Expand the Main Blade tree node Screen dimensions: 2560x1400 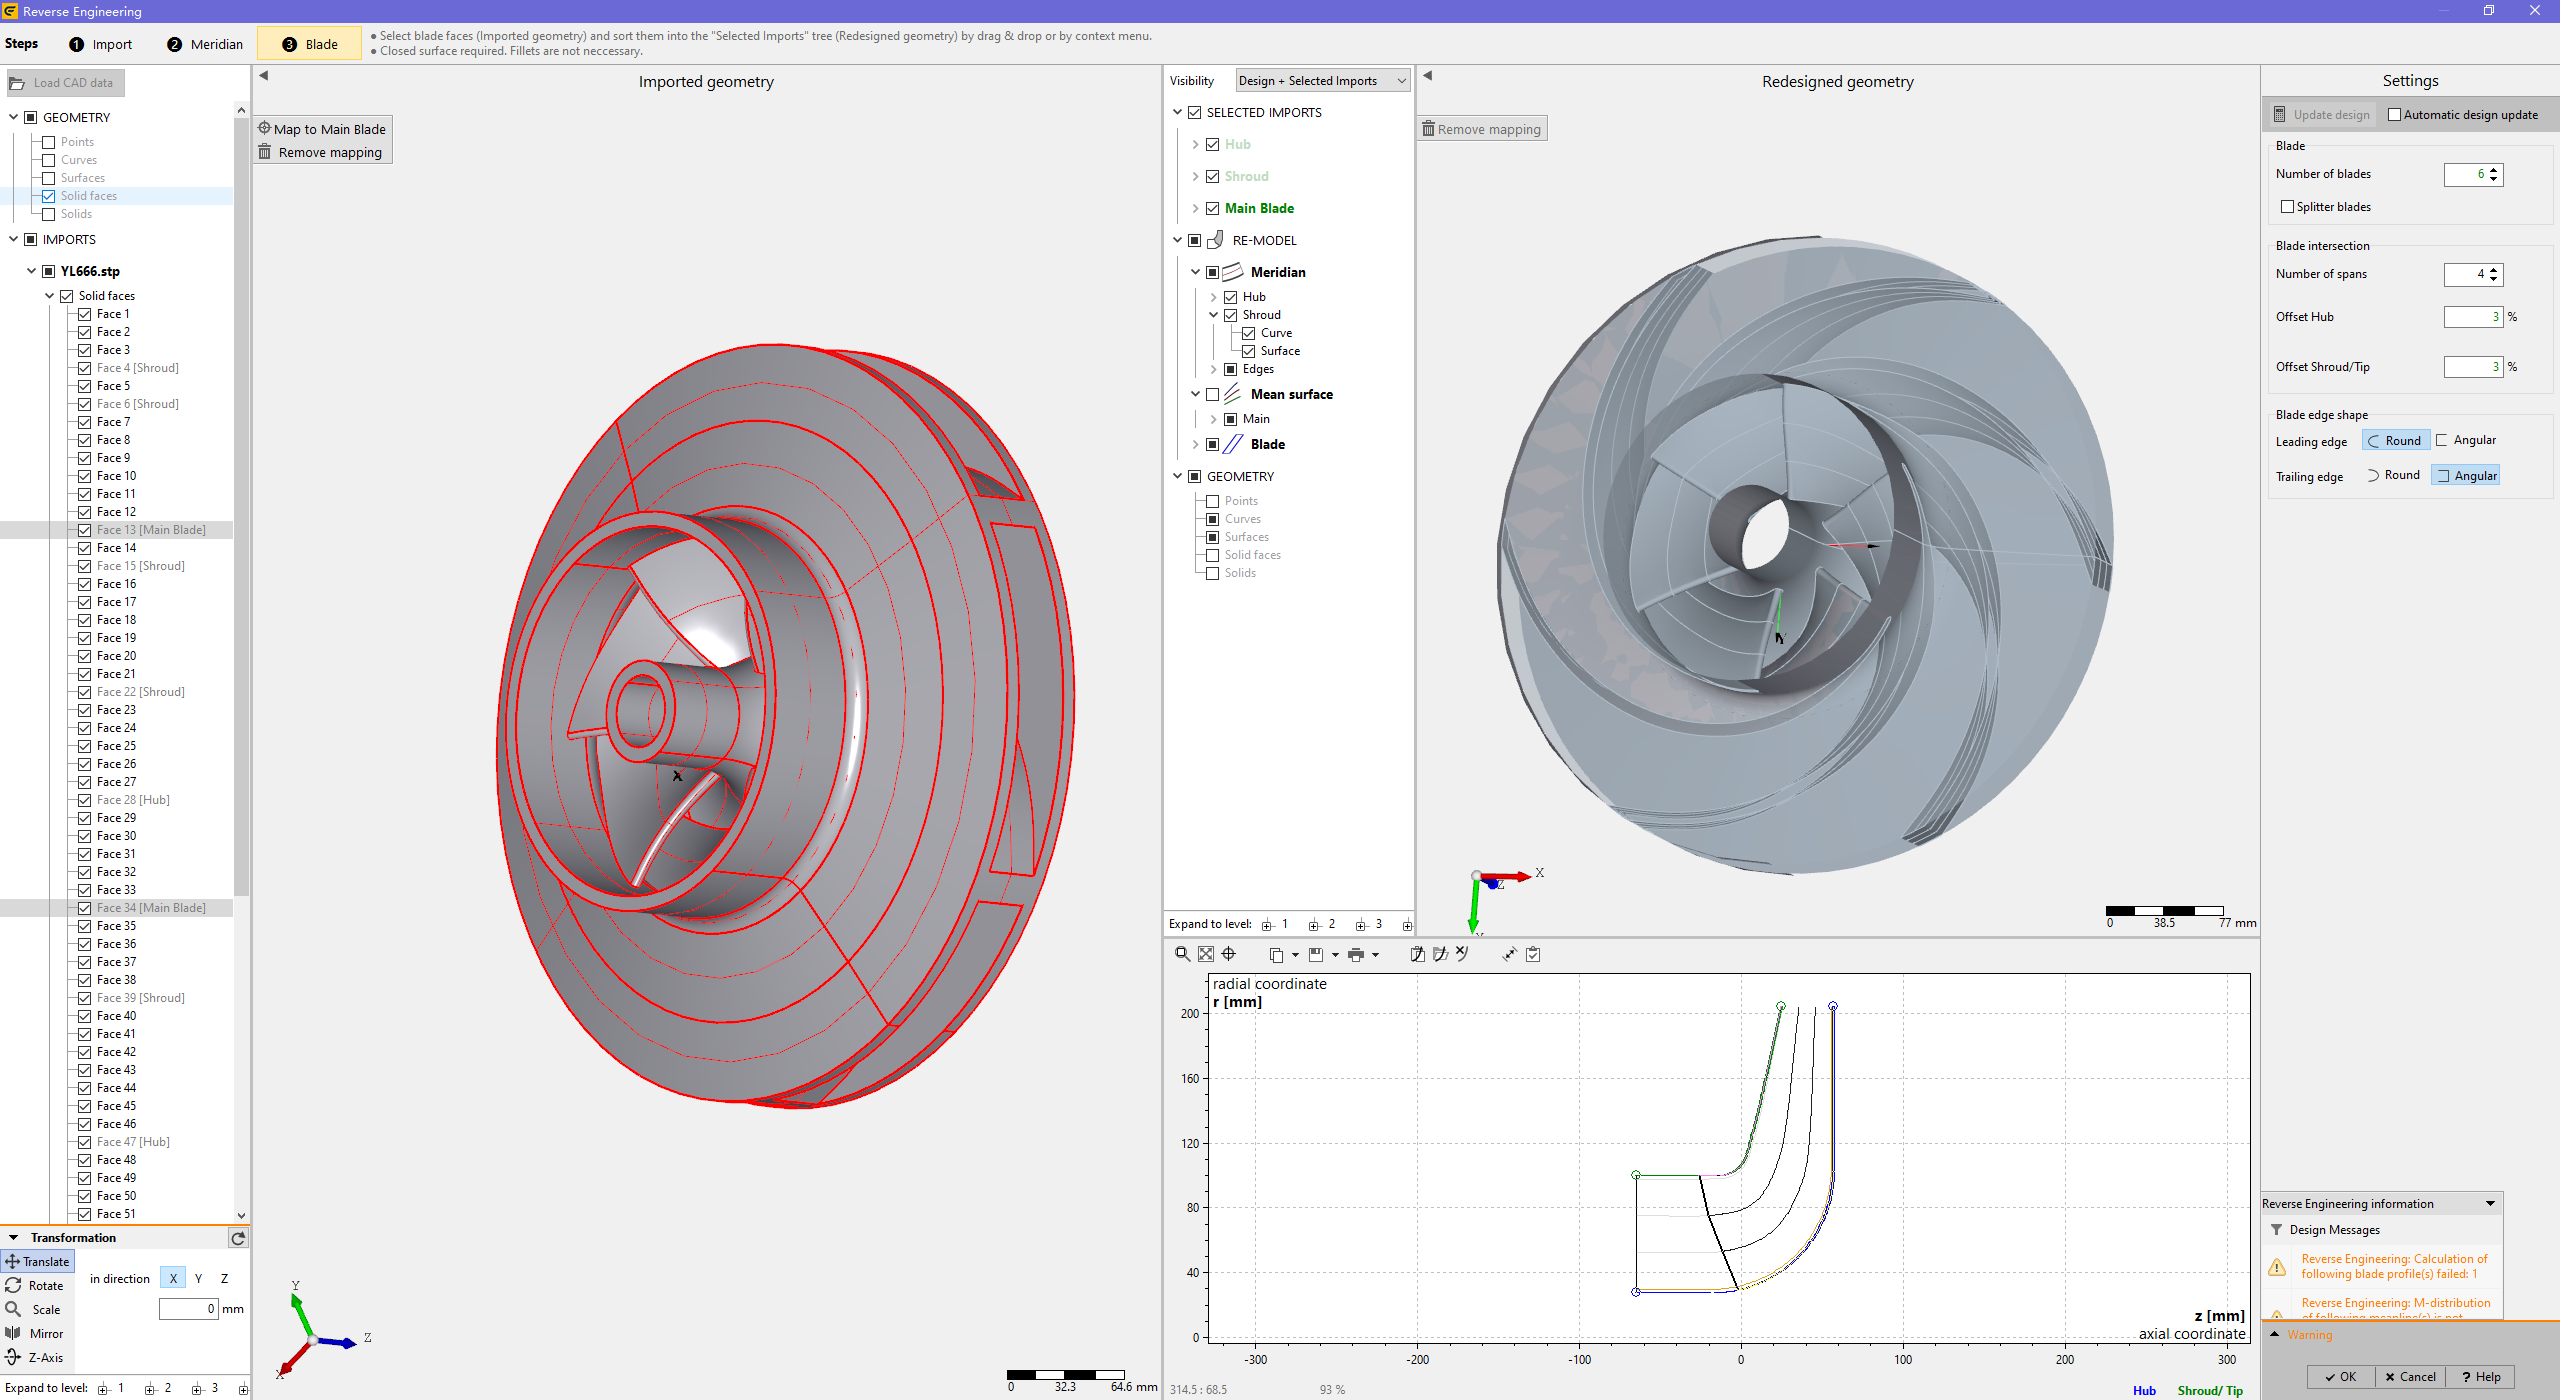[1195, 208]
